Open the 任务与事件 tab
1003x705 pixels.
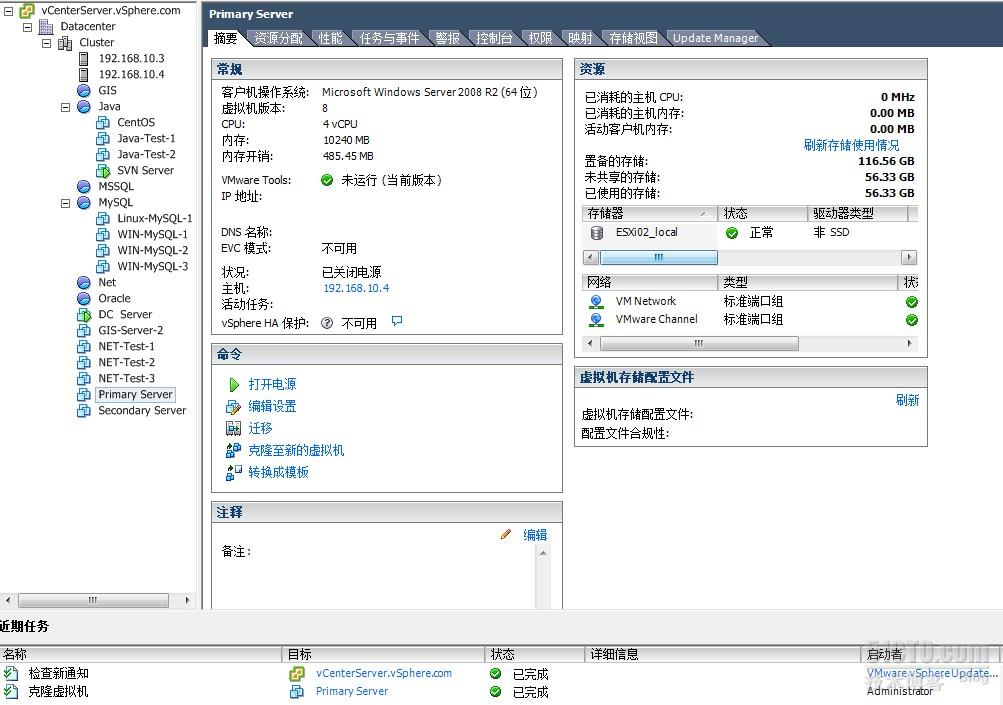389,38
